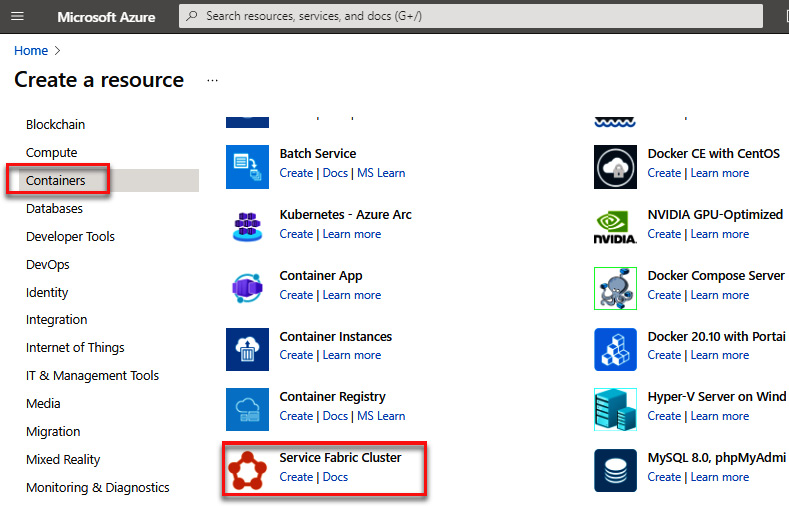Go to Home breadcrumb

pyautogui.click(x=31, y=51)
